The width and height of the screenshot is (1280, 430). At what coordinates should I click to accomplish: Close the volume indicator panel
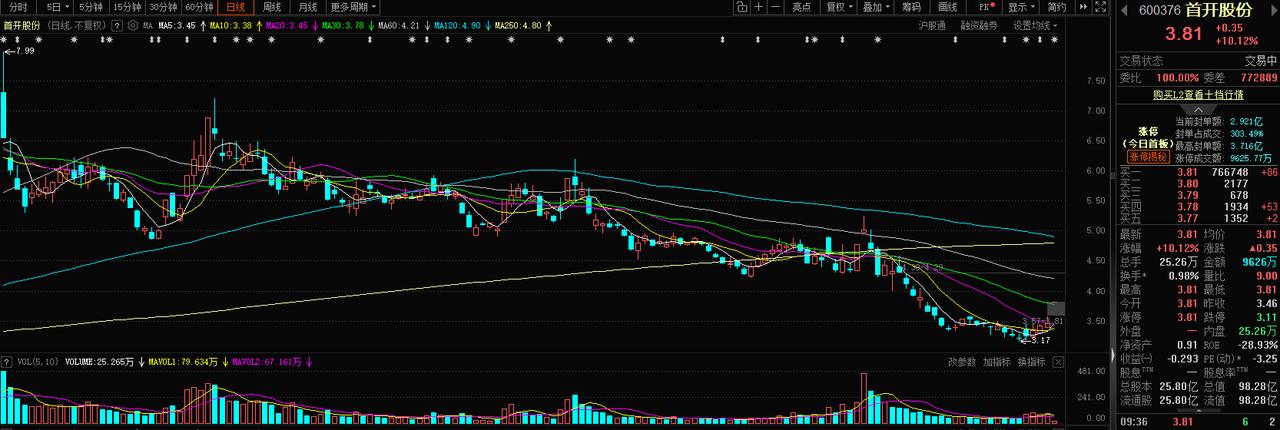[x=1058, y=362]
